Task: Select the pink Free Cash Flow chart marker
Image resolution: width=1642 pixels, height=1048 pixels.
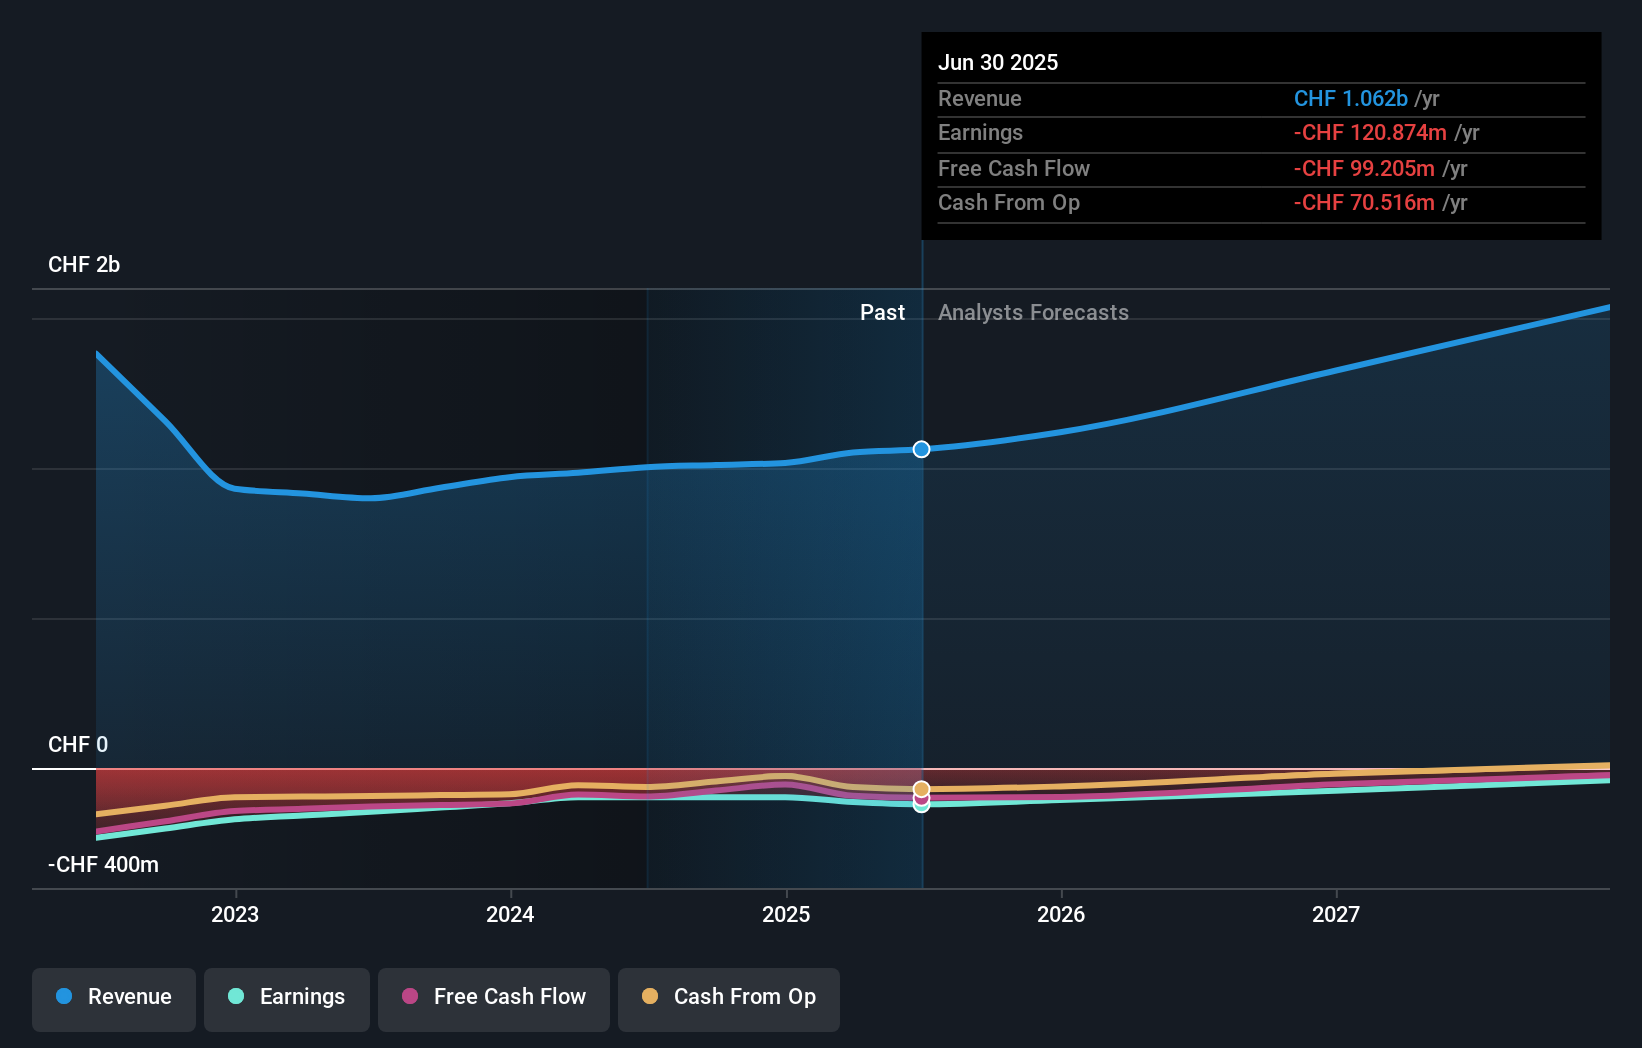Action: pos(920,797)
